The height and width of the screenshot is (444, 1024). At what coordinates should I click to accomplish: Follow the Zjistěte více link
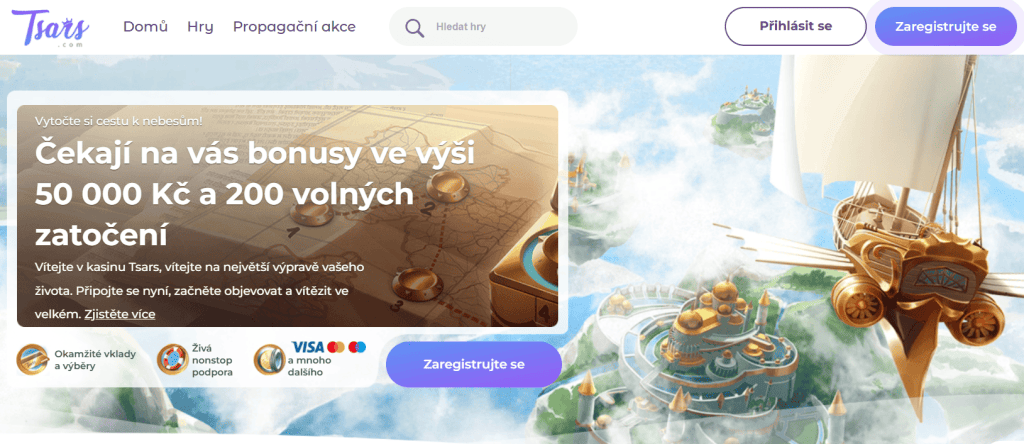point(120,314)
